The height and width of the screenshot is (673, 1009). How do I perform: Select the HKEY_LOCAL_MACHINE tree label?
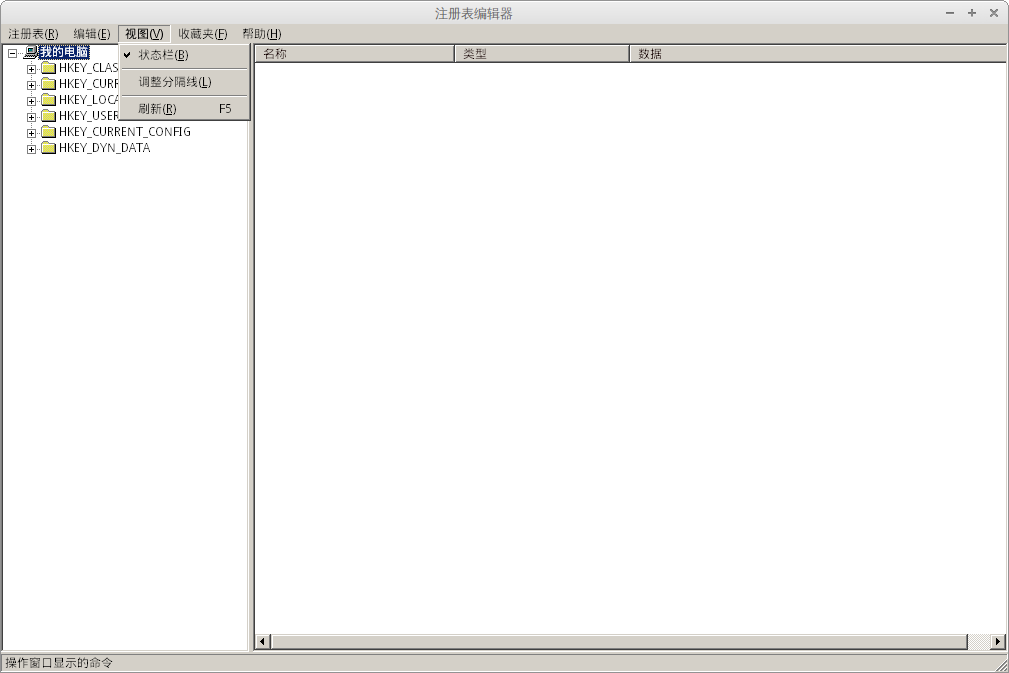tap(88, 100)
